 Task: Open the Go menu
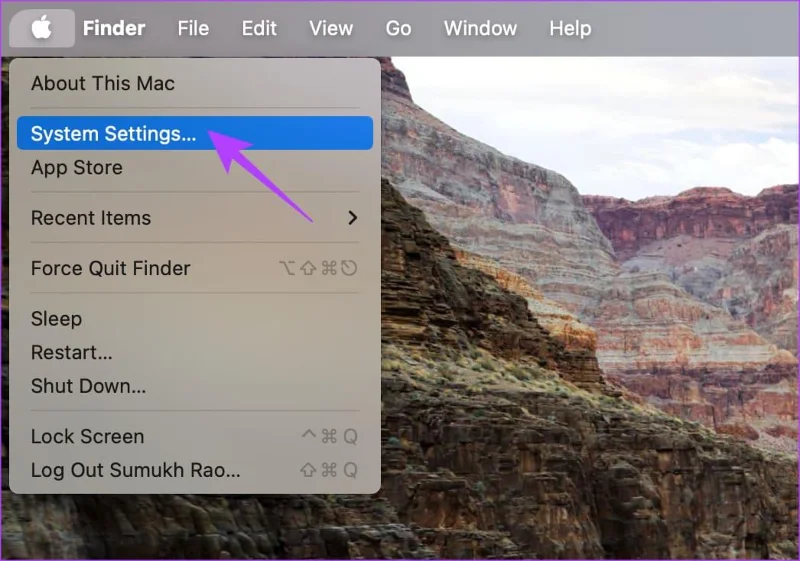click(x=398, y=28)
